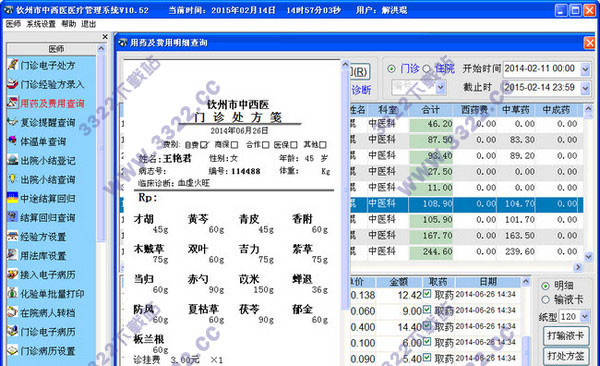Open the 纸型 120 dropdown
600x366 pixels.
coord(585,317)
